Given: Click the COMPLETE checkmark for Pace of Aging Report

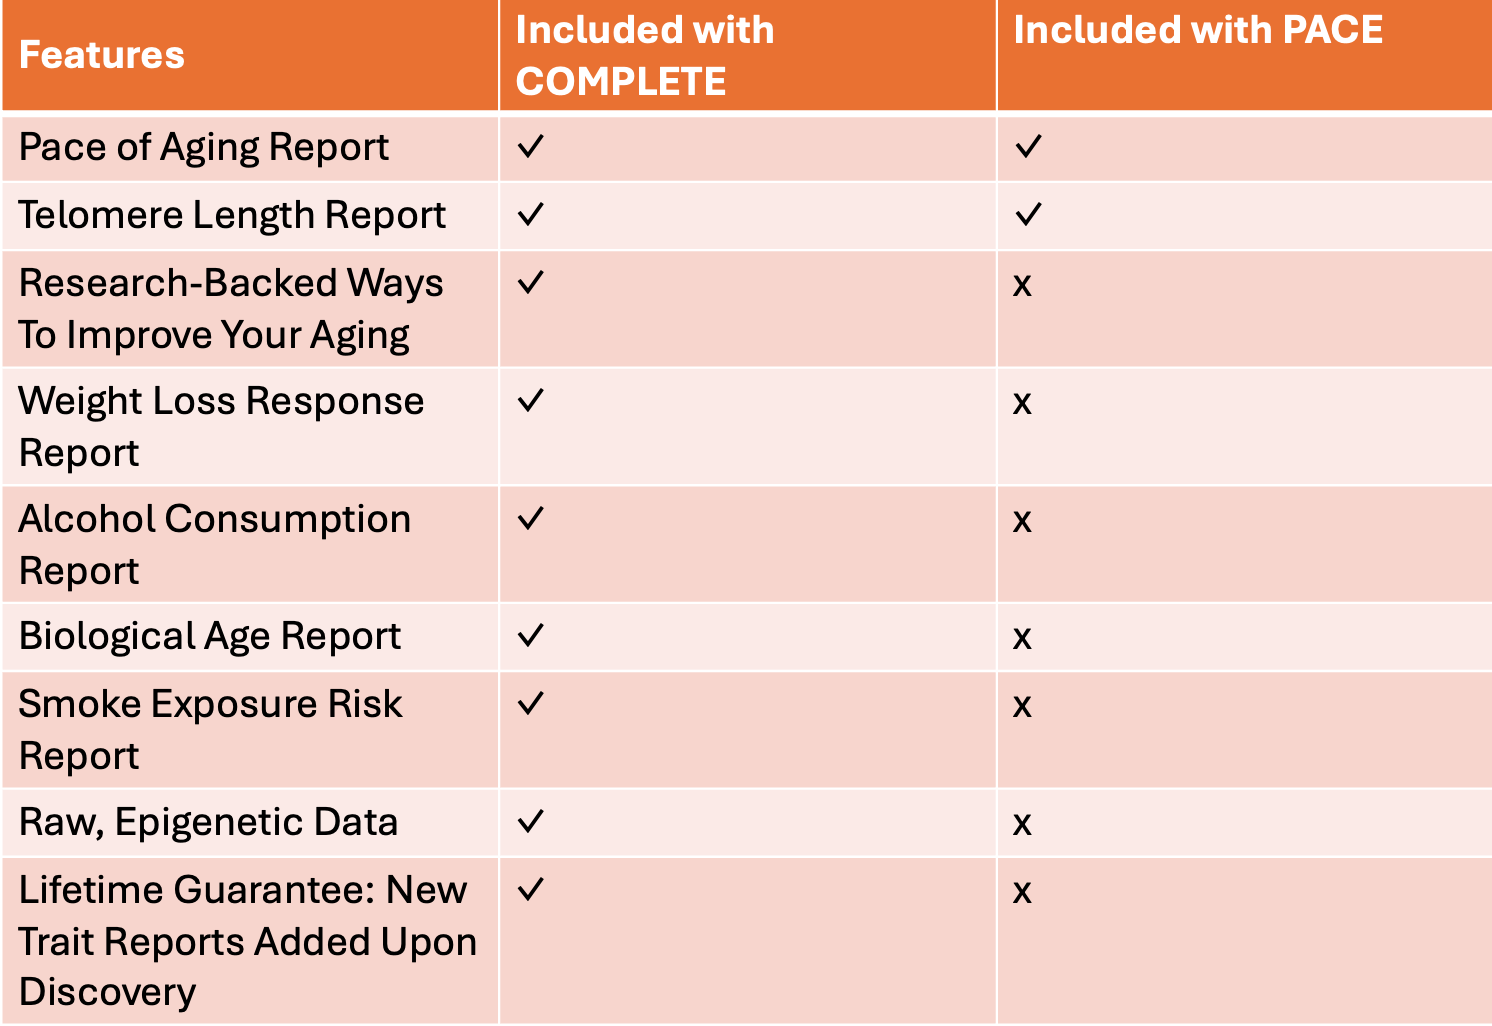Looking at the screenshot, I should coord(531,147).
